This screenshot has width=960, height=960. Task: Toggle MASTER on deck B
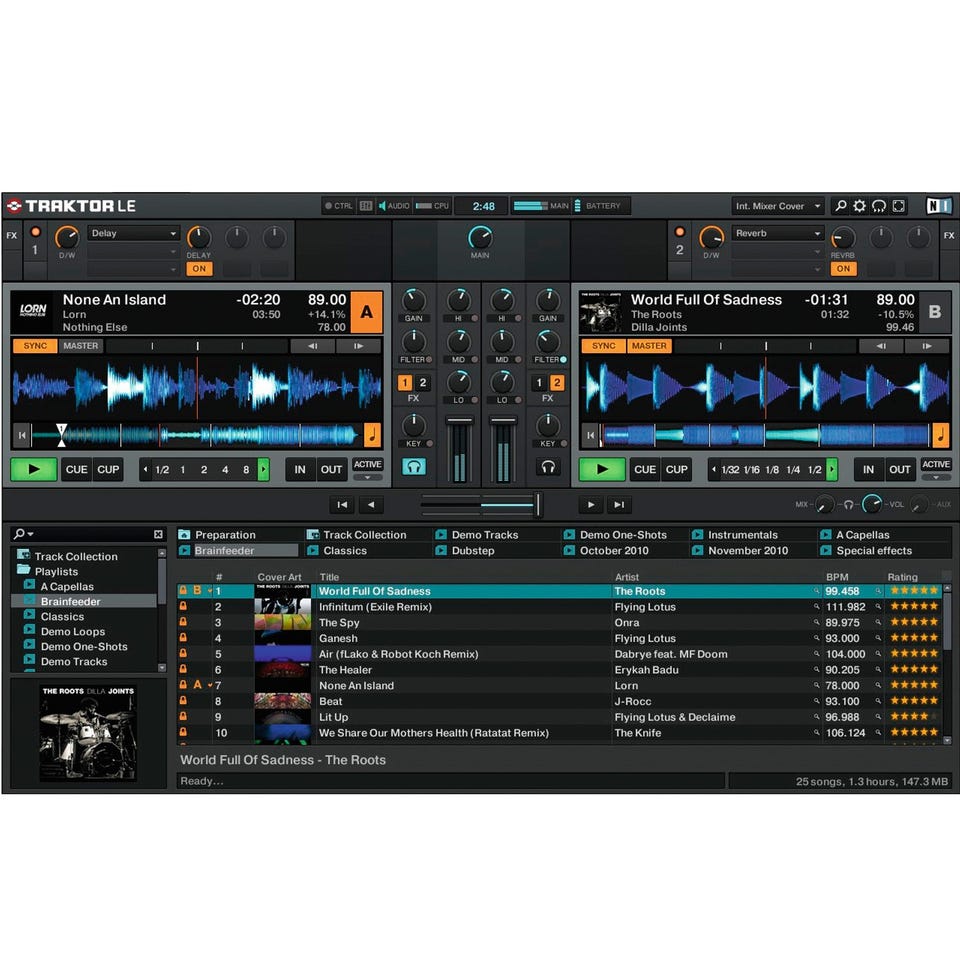pyautogui.click(x=649, y=346)
